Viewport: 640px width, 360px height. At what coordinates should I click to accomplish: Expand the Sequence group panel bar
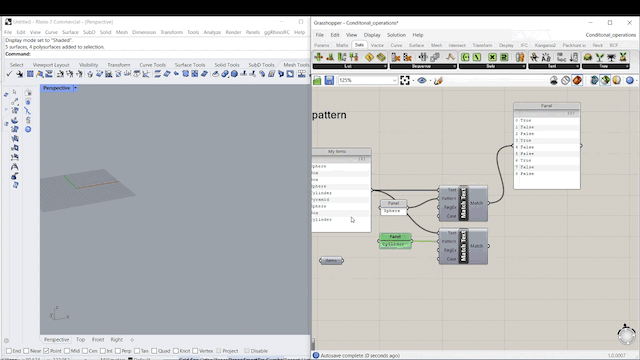423,66
